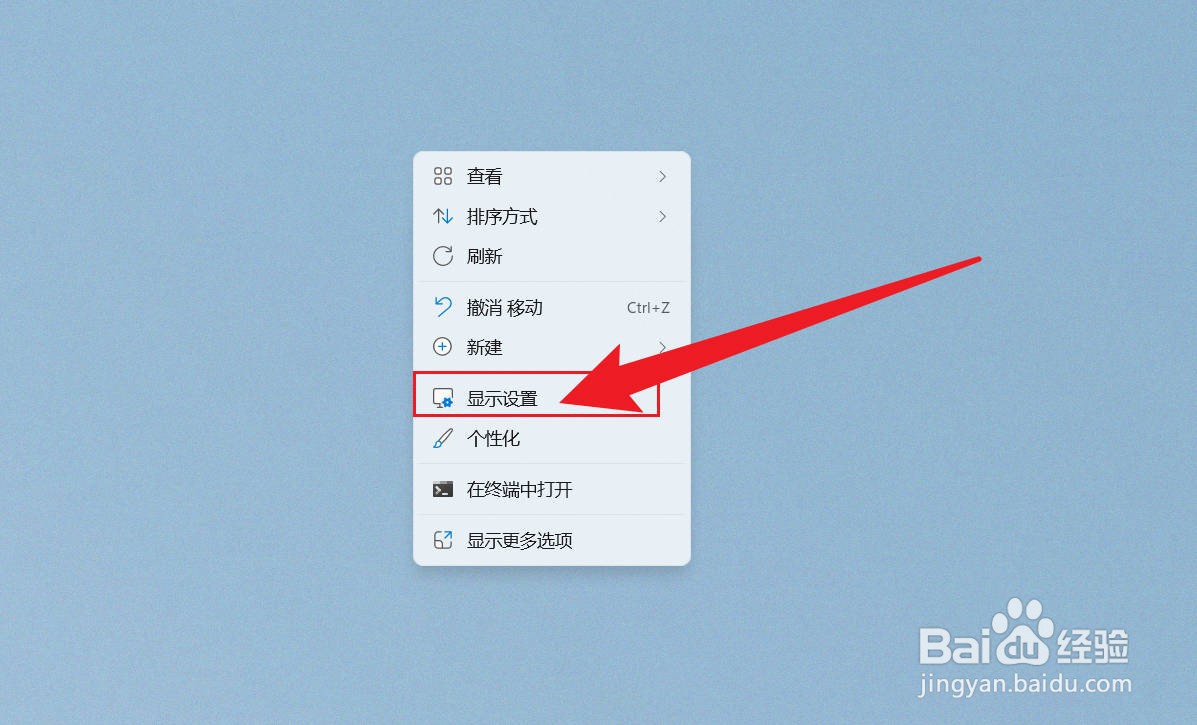Click the blue undo arrow icon
Viewport: 1197px width, 725px height.
coord(443,307)
